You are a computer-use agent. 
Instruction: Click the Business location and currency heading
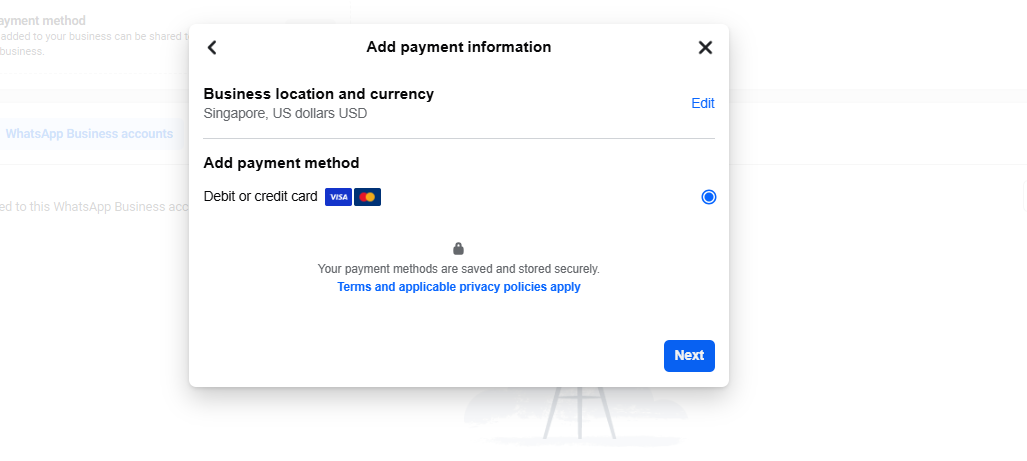tap(318, 94)
